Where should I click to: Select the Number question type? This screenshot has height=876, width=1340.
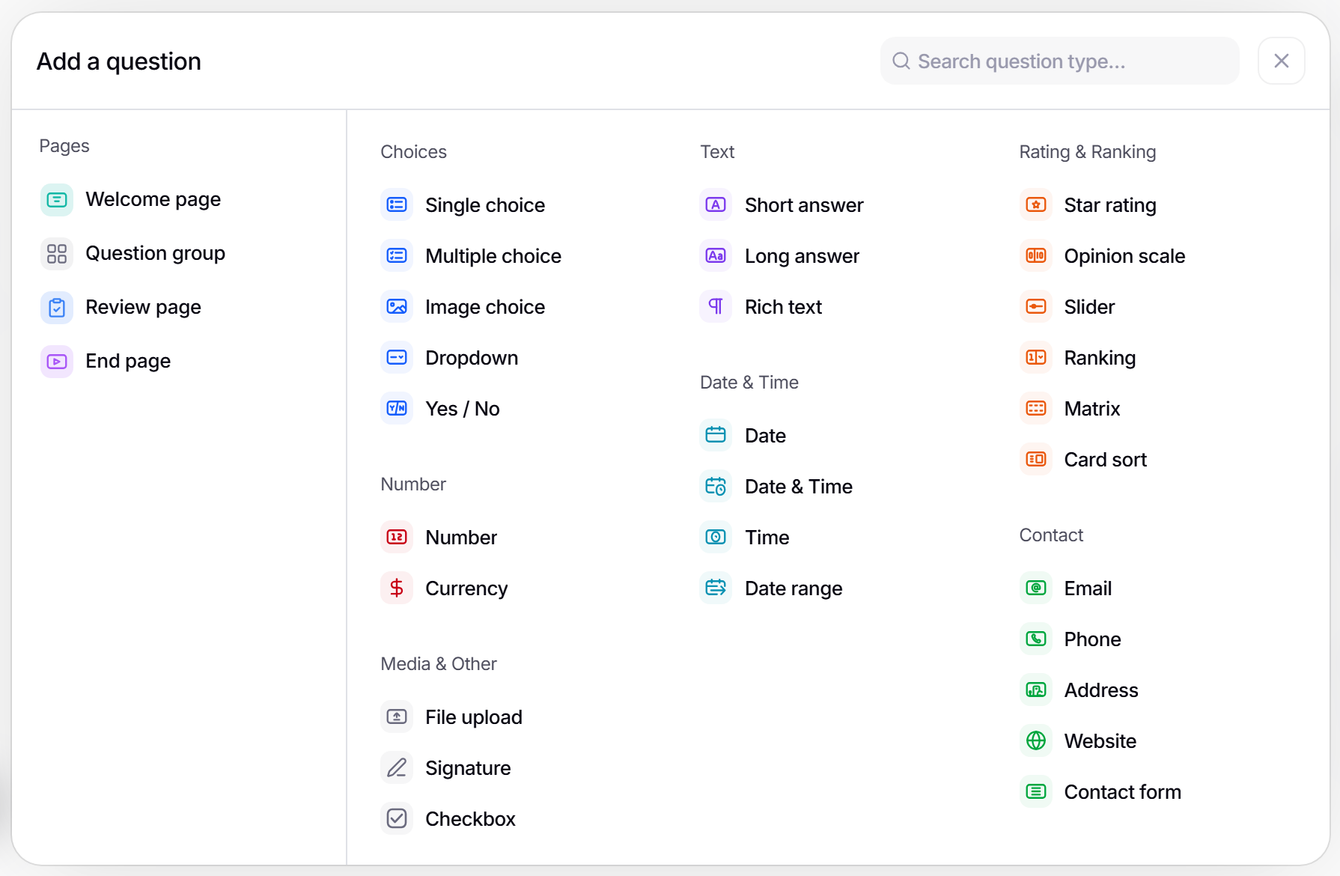(x=439, y=537)
